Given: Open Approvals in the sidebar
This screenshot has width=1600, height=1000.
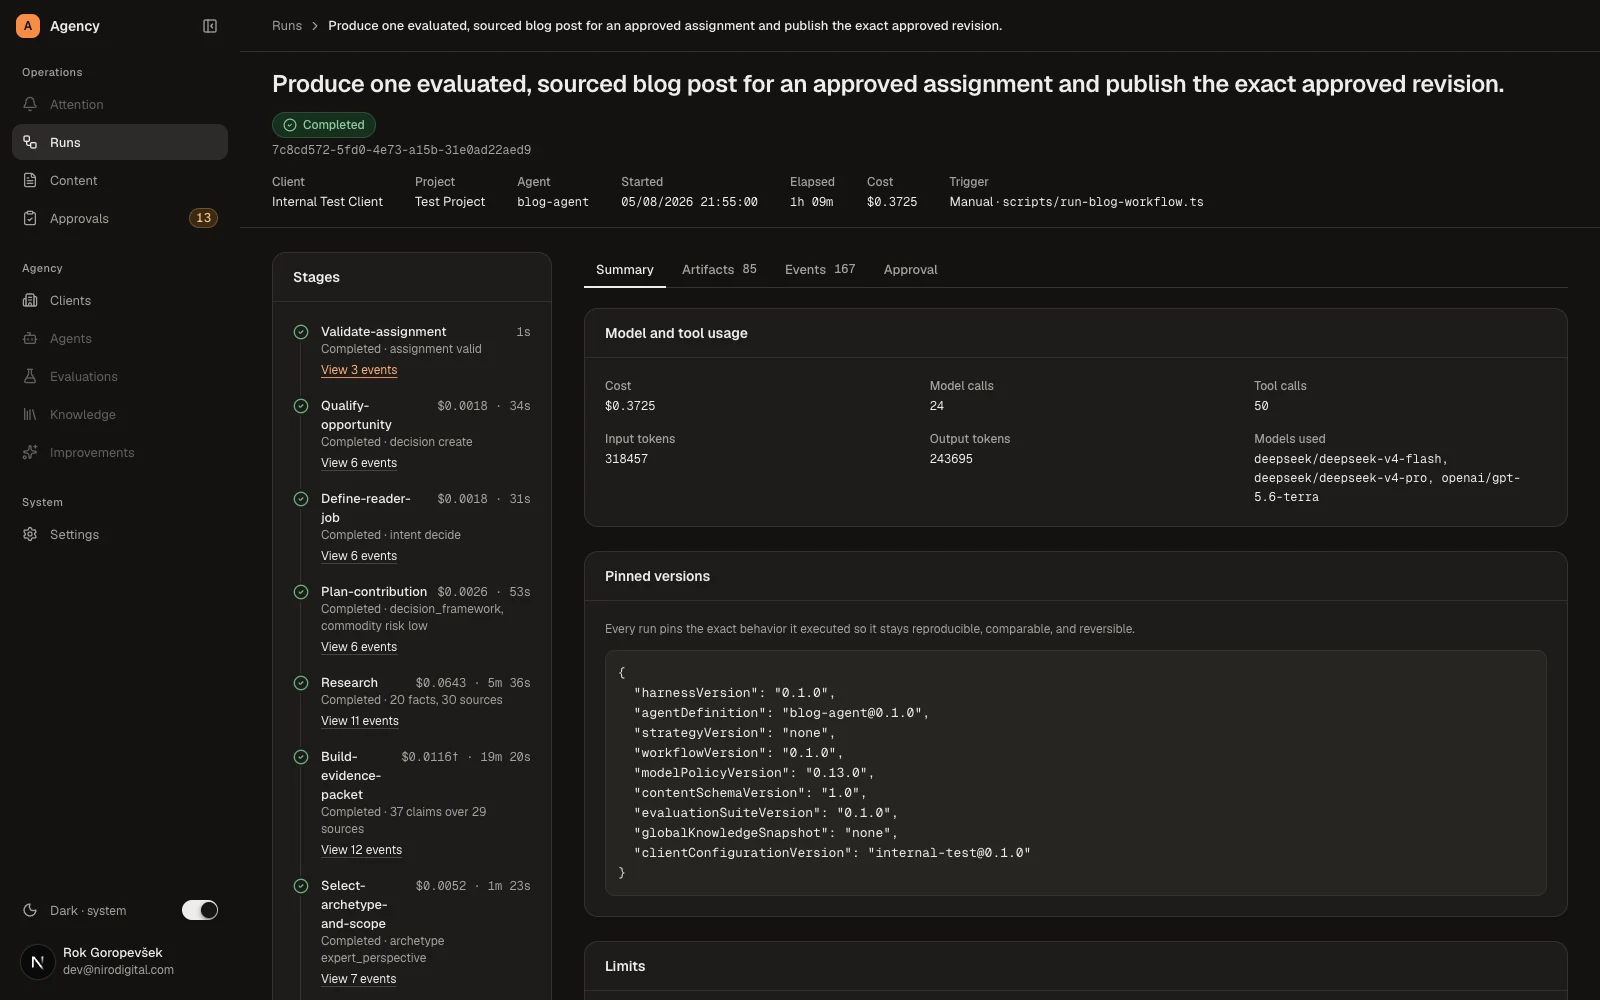Looking at the screenshot, I should [120, 218].
